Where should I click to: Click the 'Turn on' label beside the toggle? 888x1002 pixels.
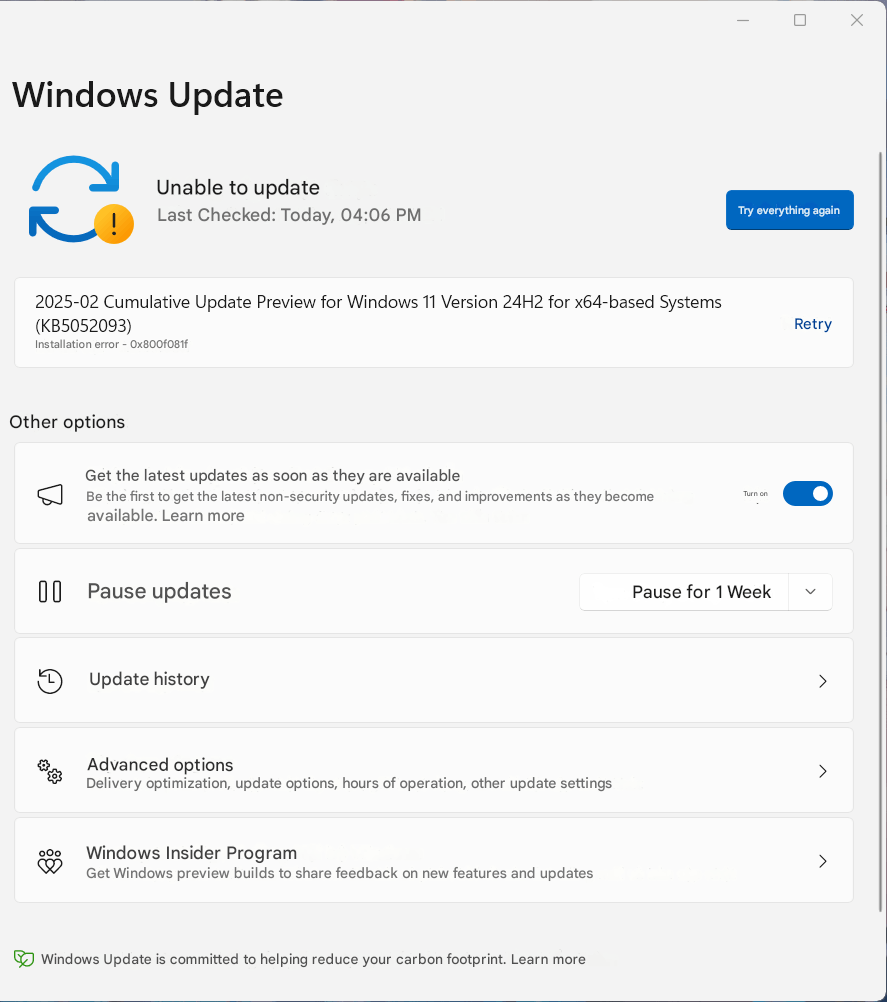[x=755, y=493]
